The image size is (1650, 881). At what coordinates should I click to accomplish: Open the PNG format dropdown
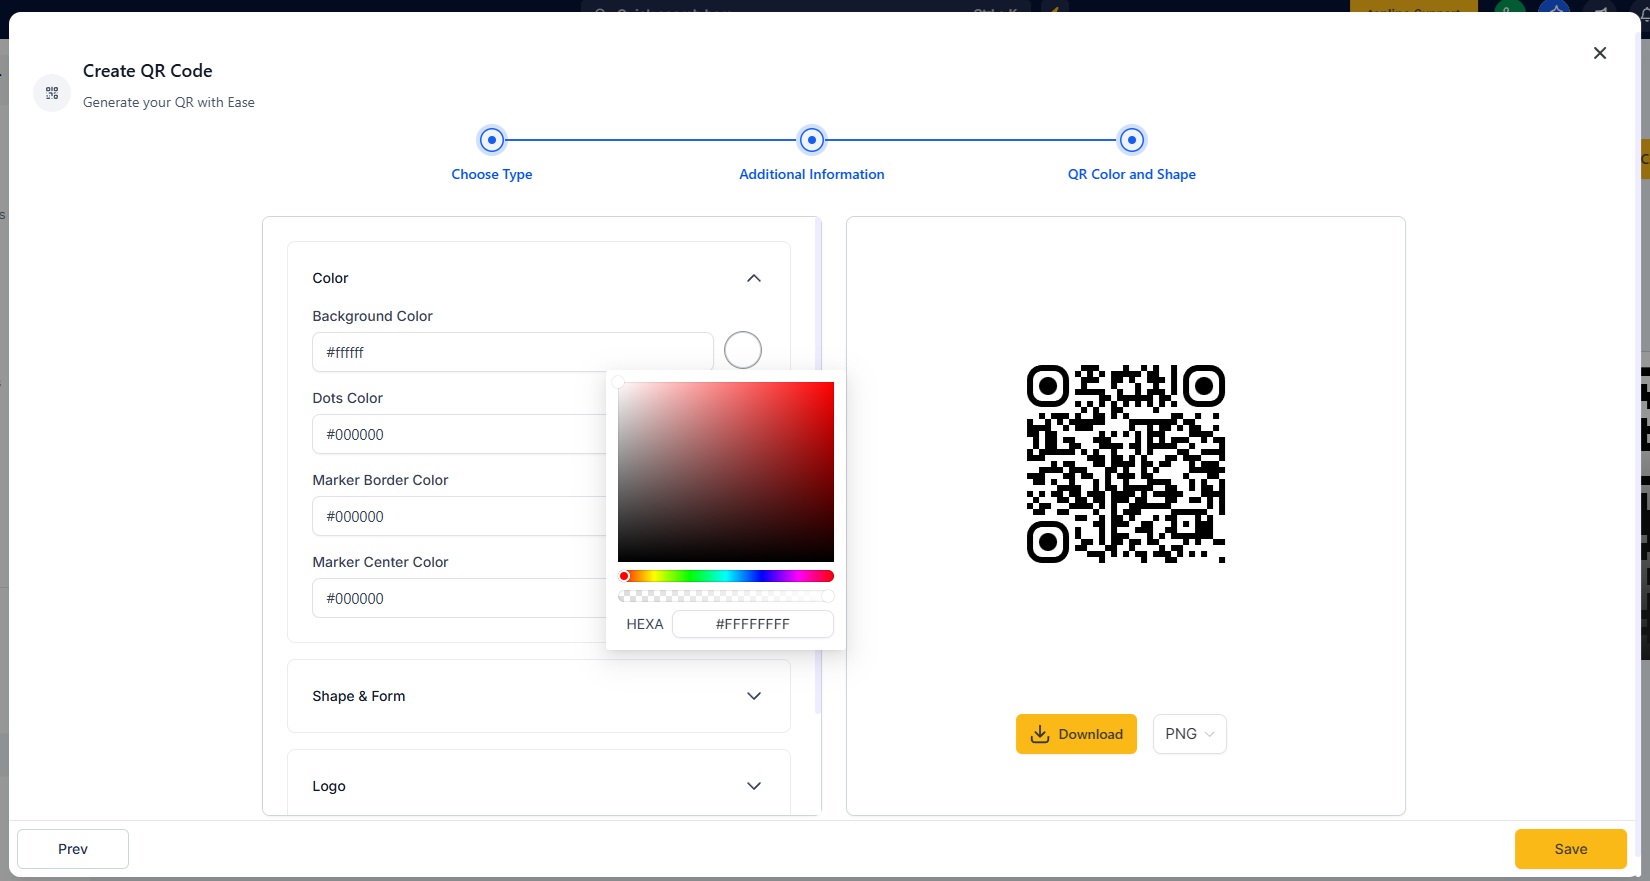click(1190, 734)
